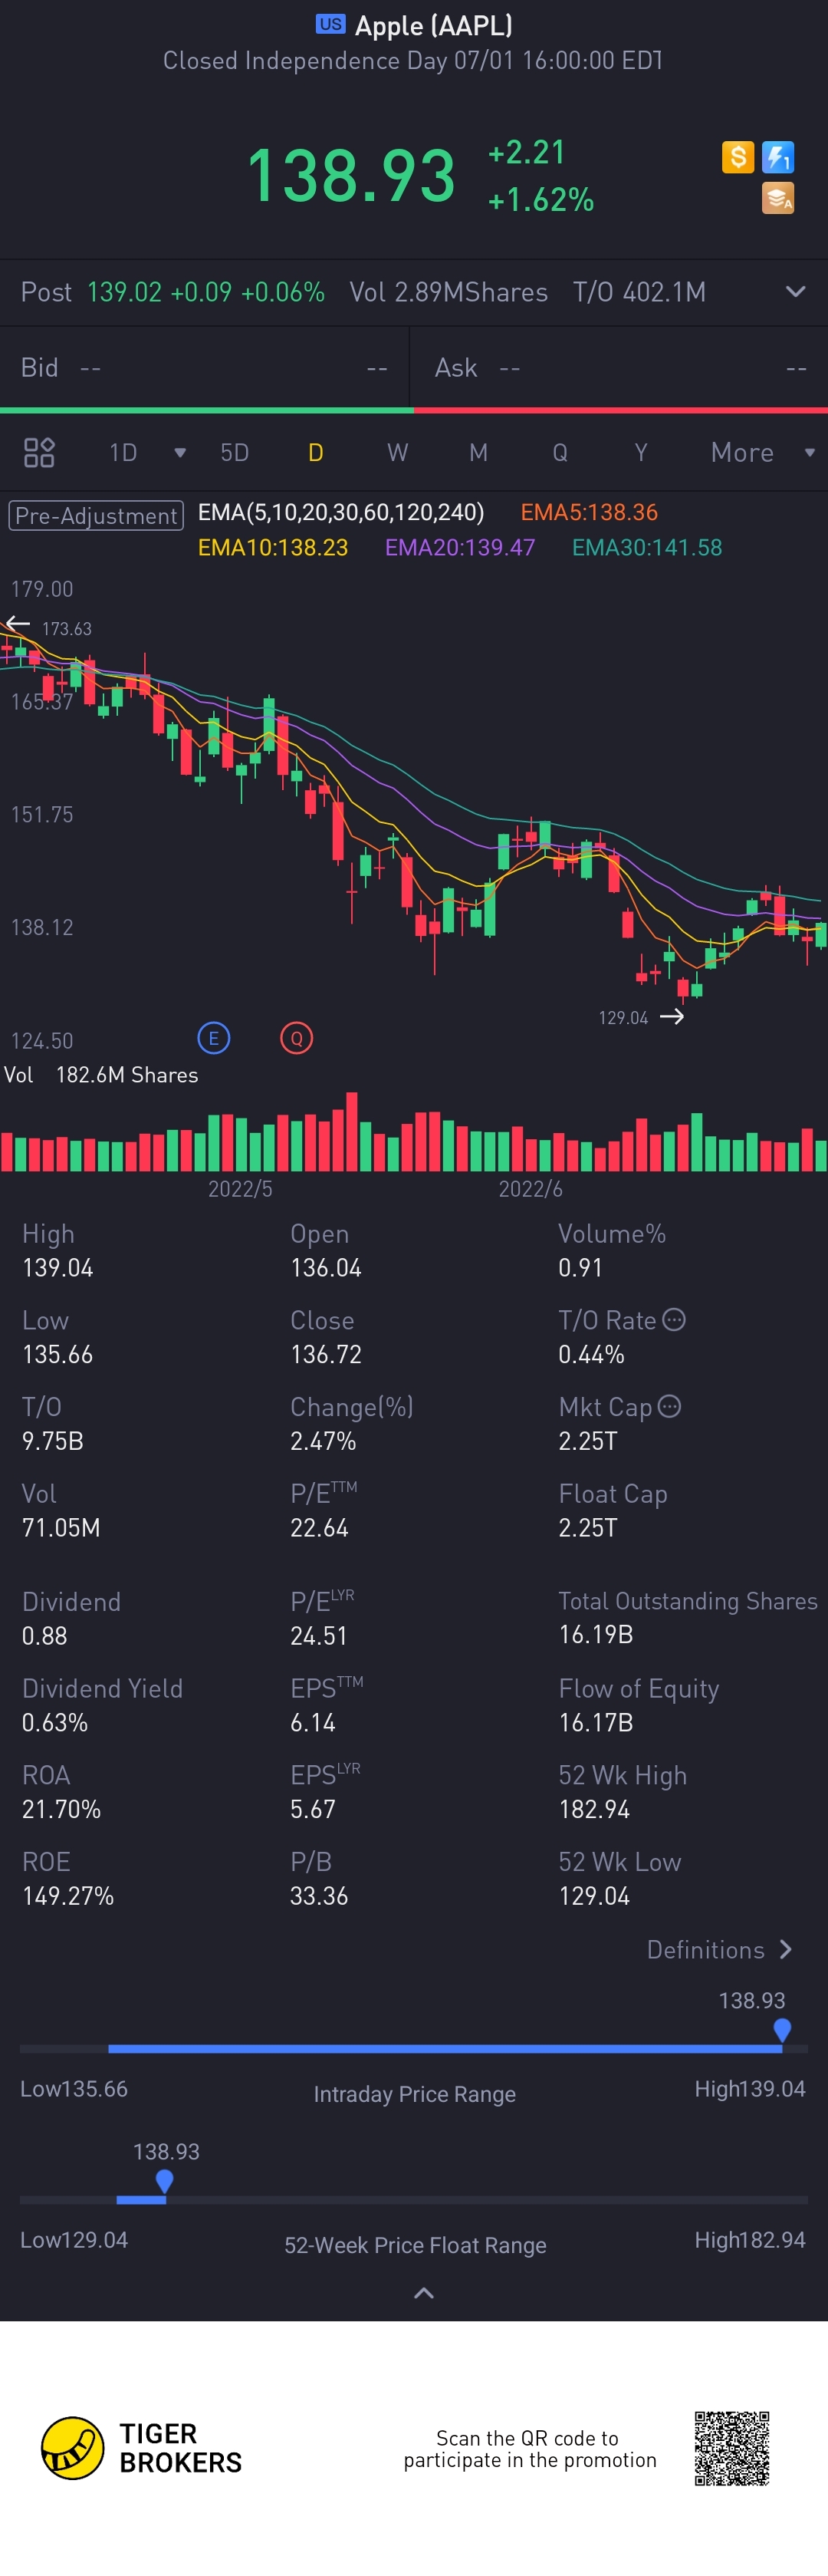Tap the blue E earnings marker
828x2576 pixels.
click(213, 1038)
